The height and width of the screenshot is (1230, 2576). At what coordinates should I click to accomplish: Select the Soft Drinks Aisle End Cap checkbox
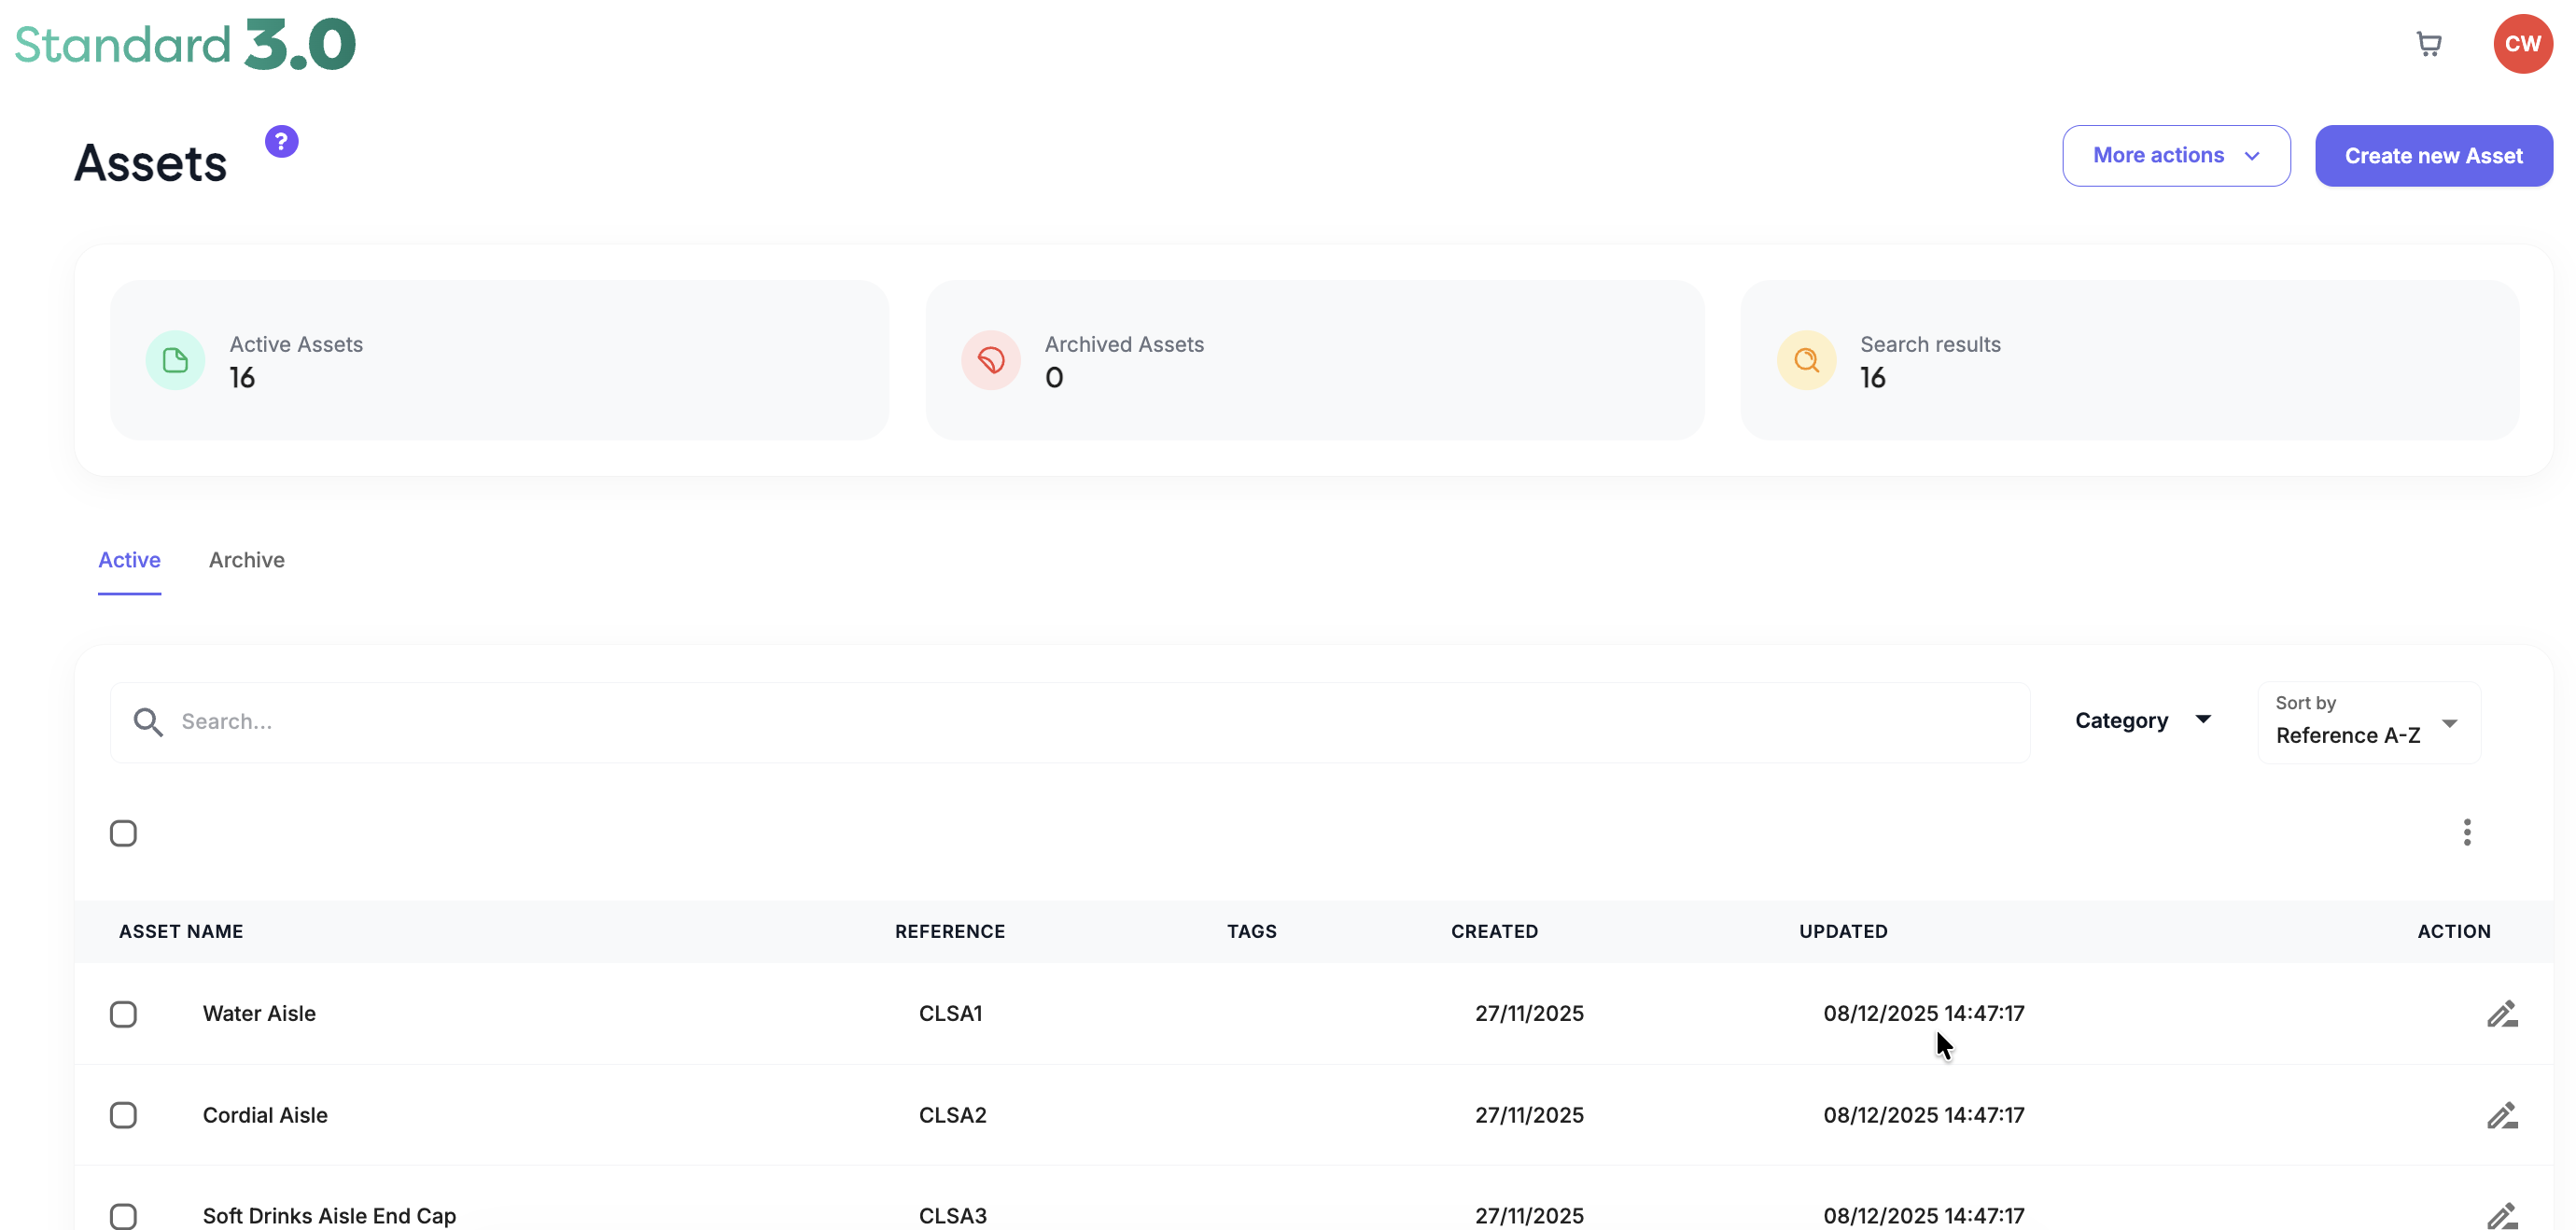point(123,1216)
